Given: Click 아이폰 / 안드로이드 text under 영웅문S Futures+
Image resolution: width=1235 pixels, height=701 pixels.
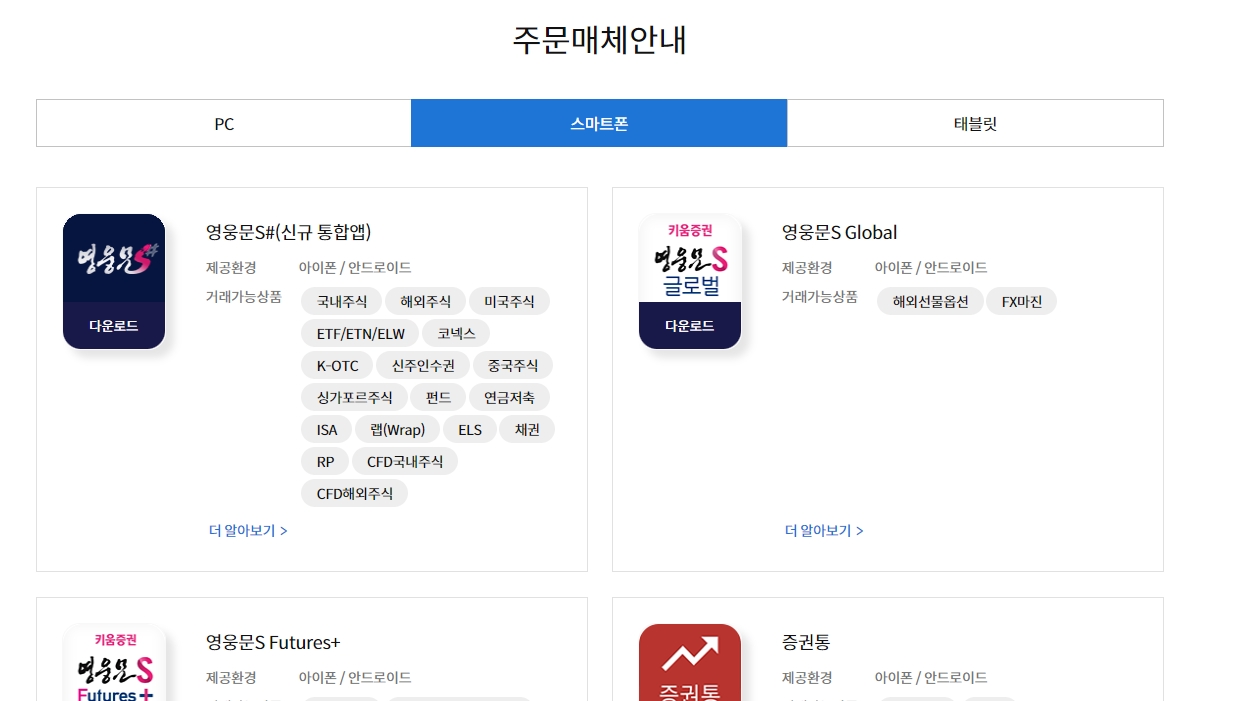Looking at the screenshot, I should click(355, 677).
